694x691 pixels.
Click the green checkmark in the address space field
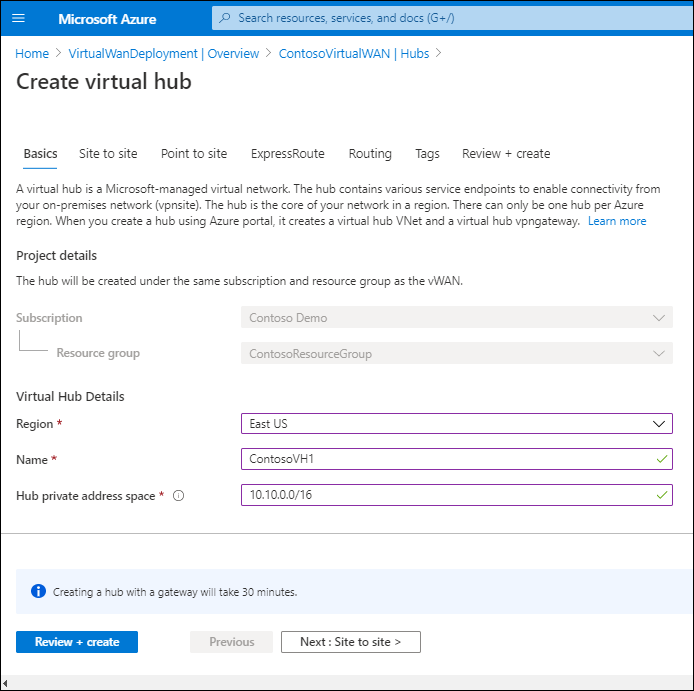coord(662,495)
